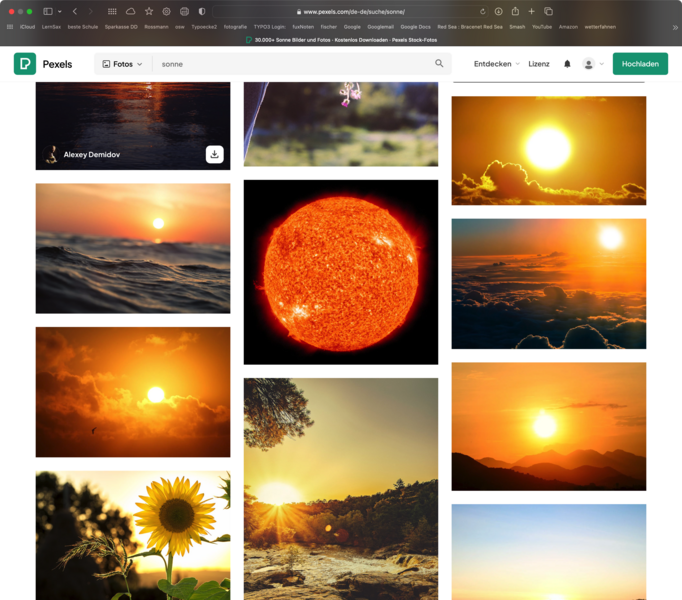Click the Hochladen button

coord(640,64)
